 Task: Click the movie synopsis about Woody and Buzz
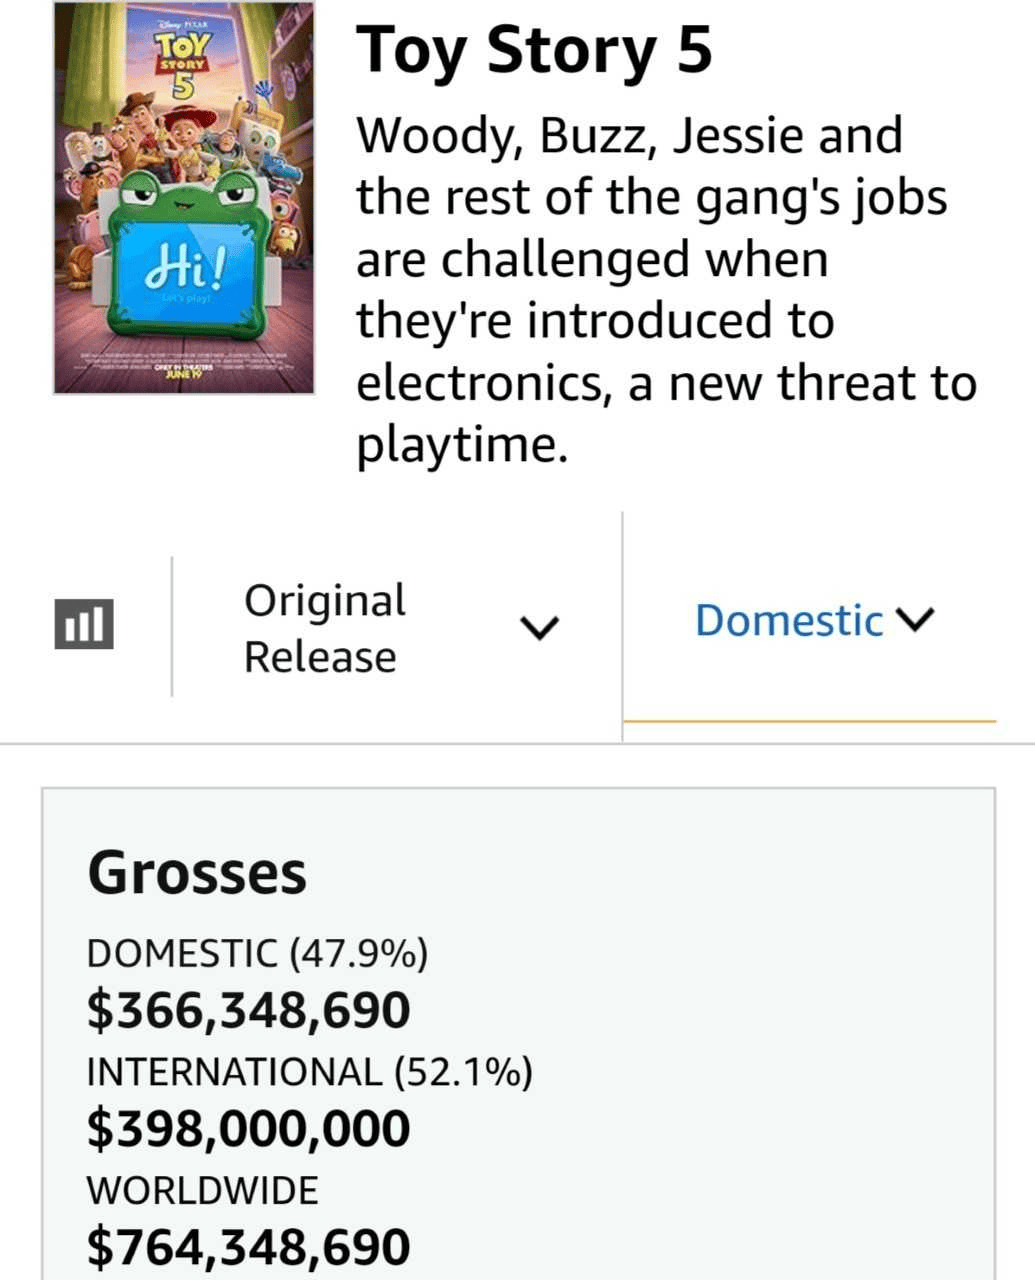coord(667,290)
